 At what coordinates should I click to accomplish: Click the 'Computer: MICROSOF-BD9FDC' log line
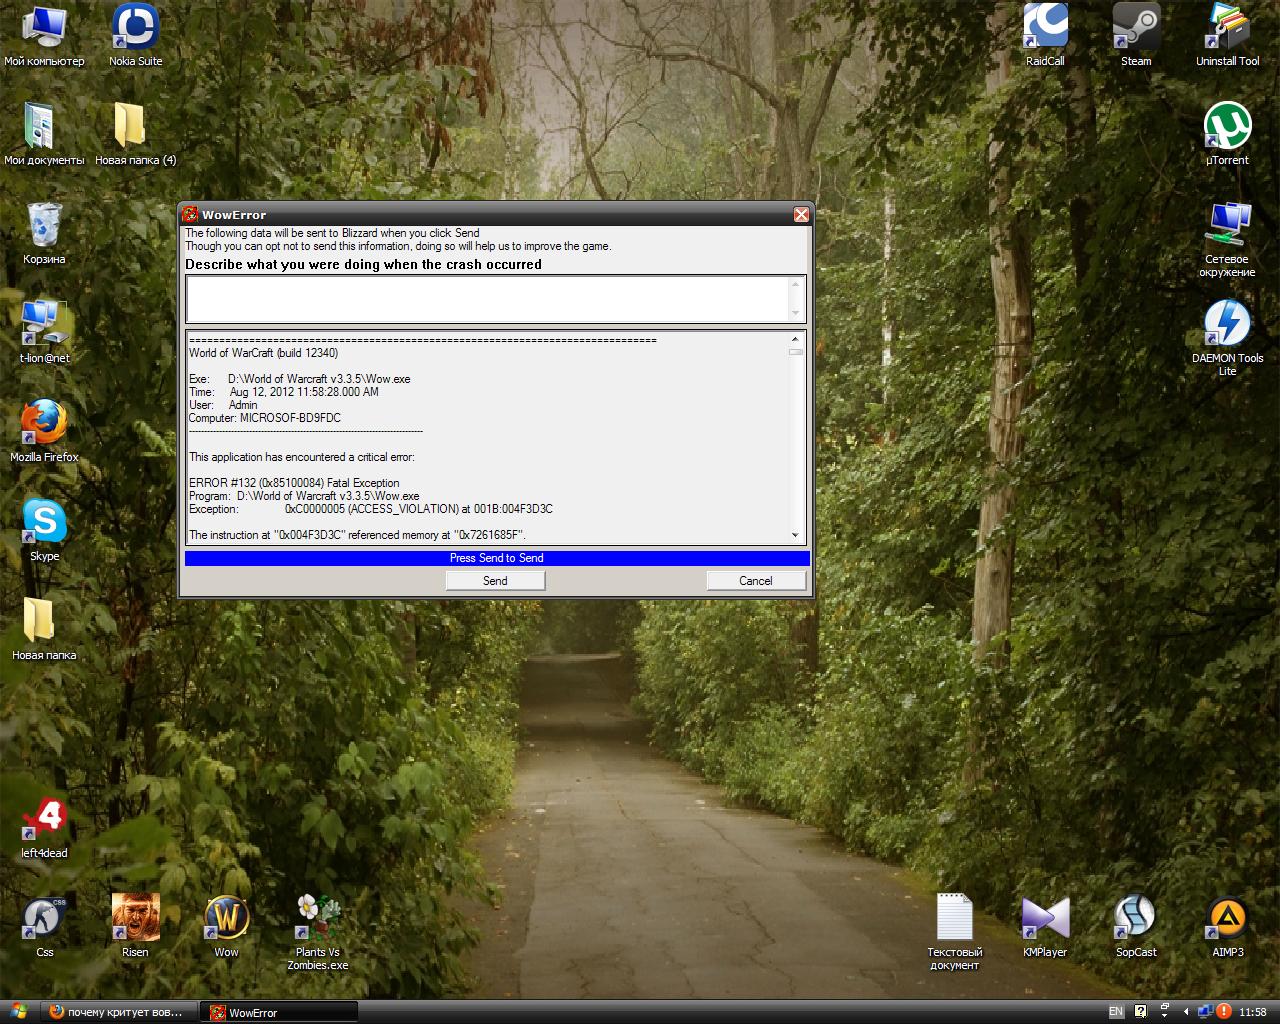click(264, 418)
